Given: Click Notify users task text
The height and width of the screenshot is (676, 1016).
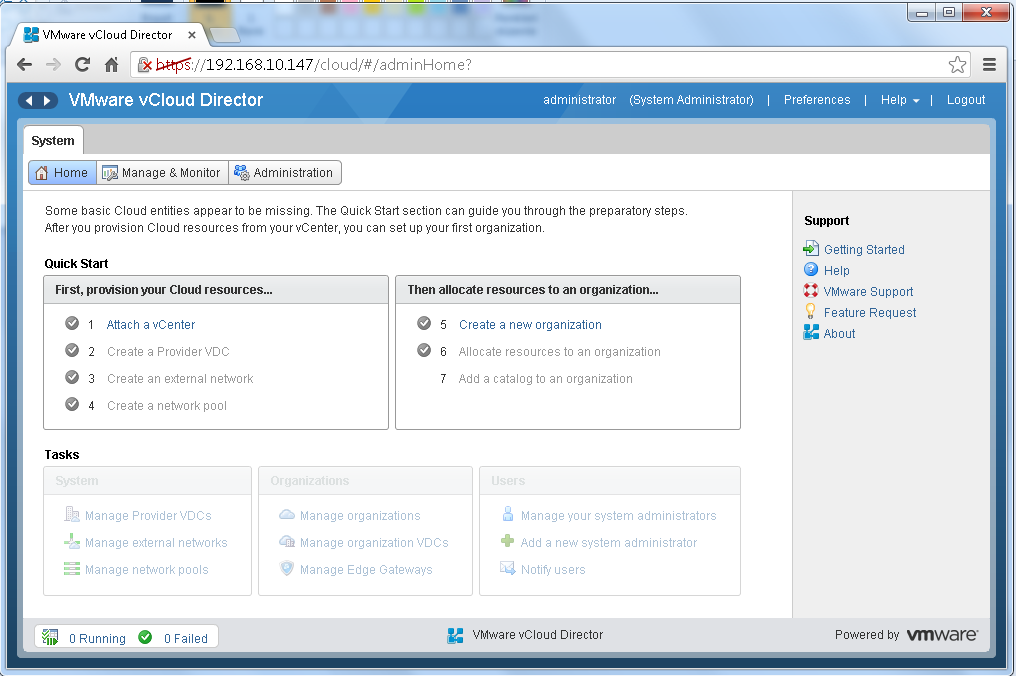Looking at the screenshot, I should [x=553, y=570].
